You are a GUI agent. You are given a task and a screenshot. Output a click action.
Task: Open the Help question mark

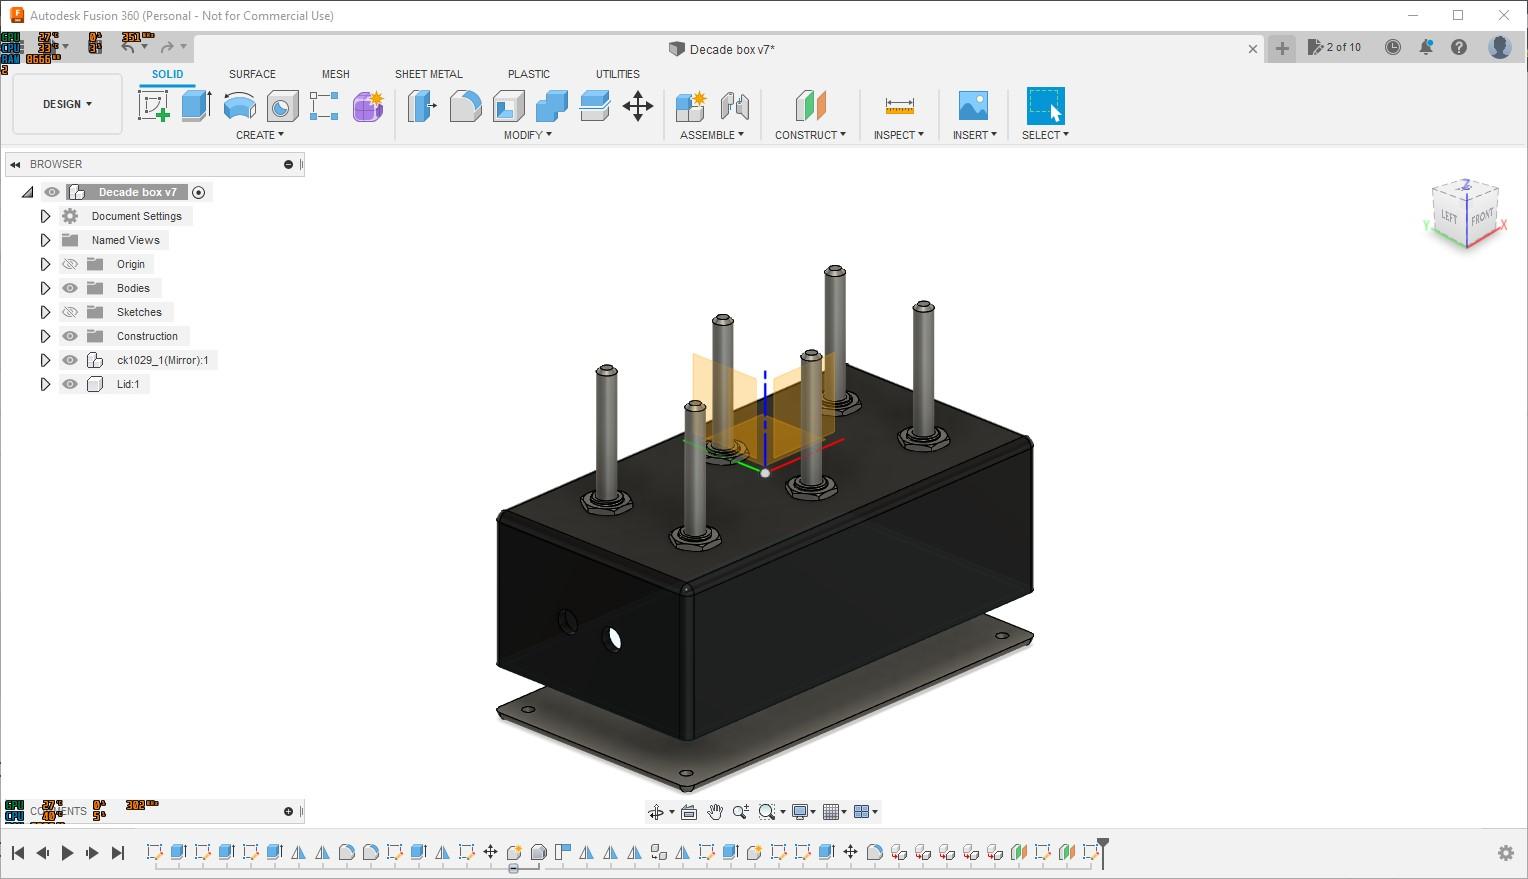click(1459, 47)
